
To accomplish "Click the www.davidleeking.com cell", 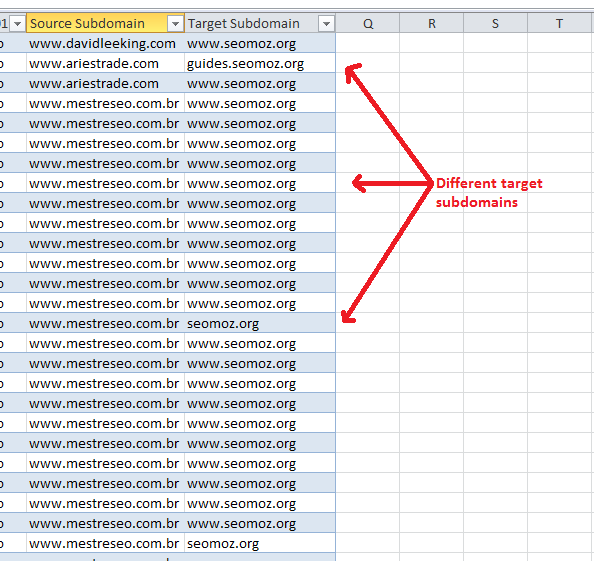I will tap(105, 44).
